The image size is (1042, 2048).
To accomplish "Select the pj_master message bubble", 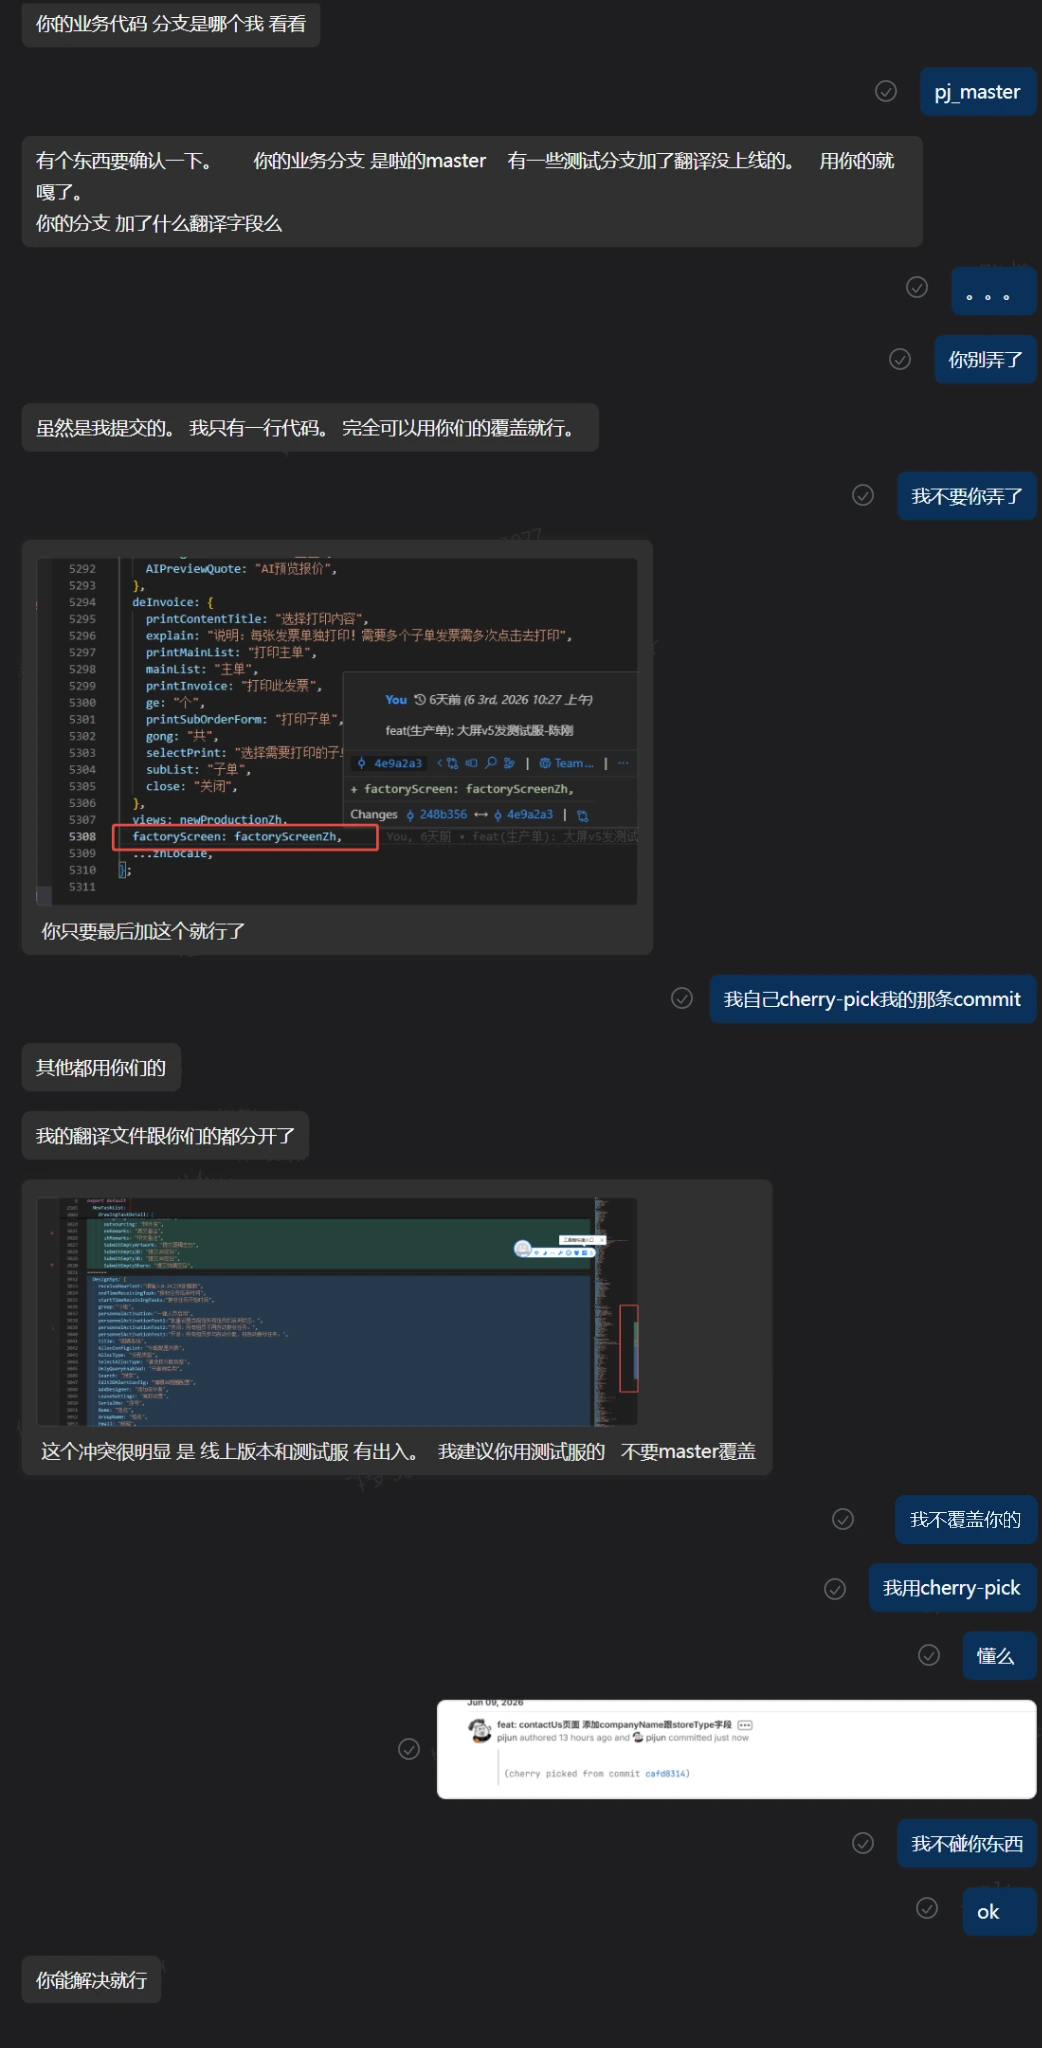I will pyautogui.click(x=977, y=92).
